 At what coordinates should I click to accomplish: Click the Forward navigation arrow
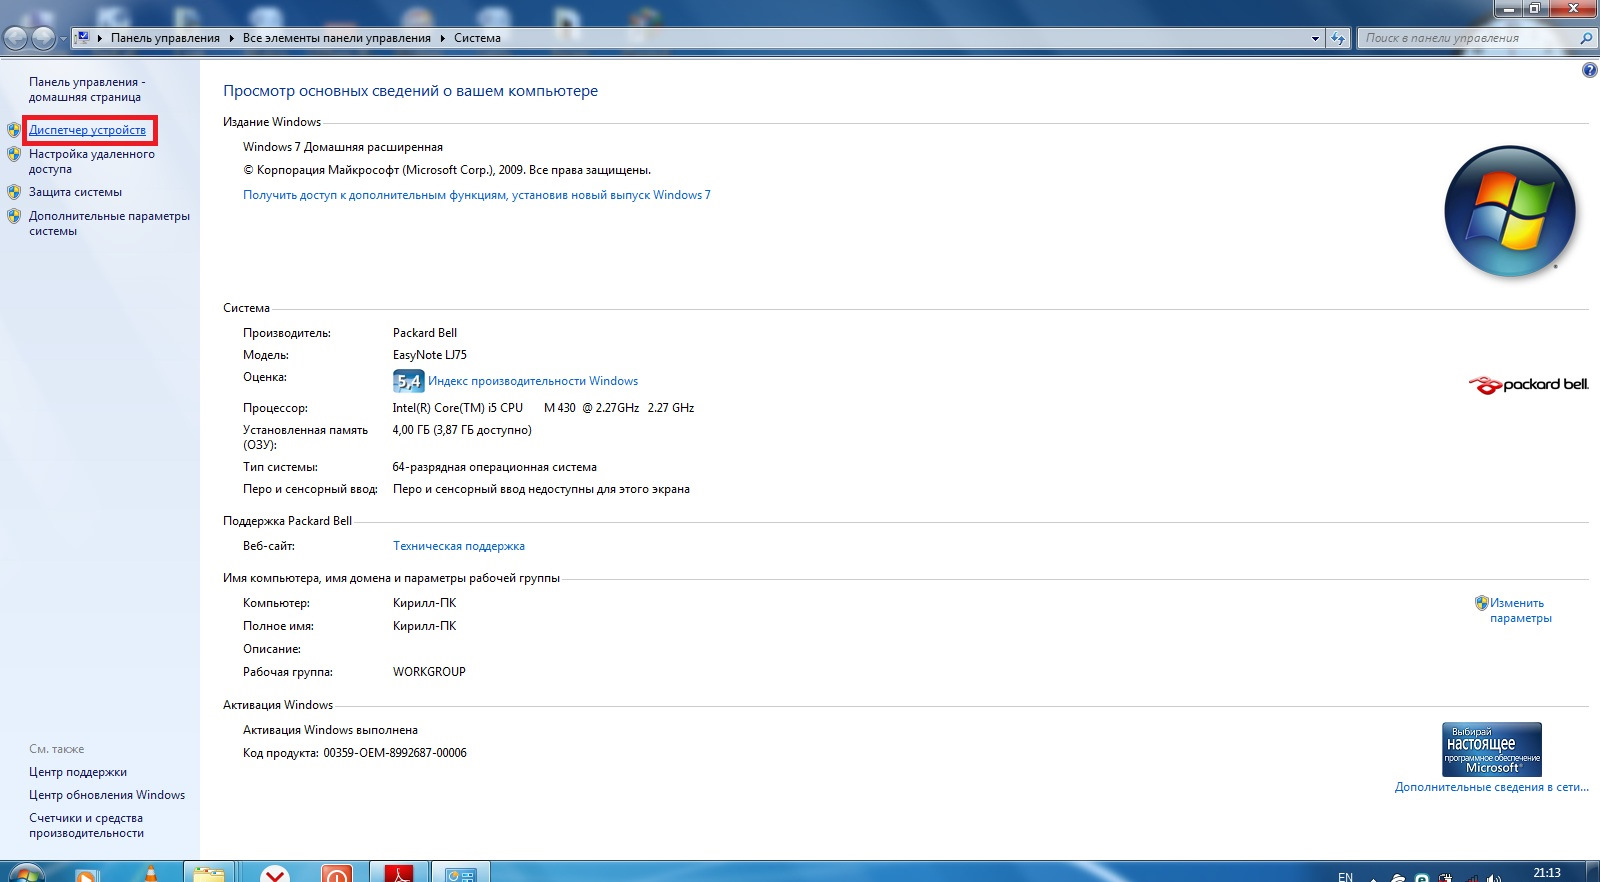[x=43, y=38]
